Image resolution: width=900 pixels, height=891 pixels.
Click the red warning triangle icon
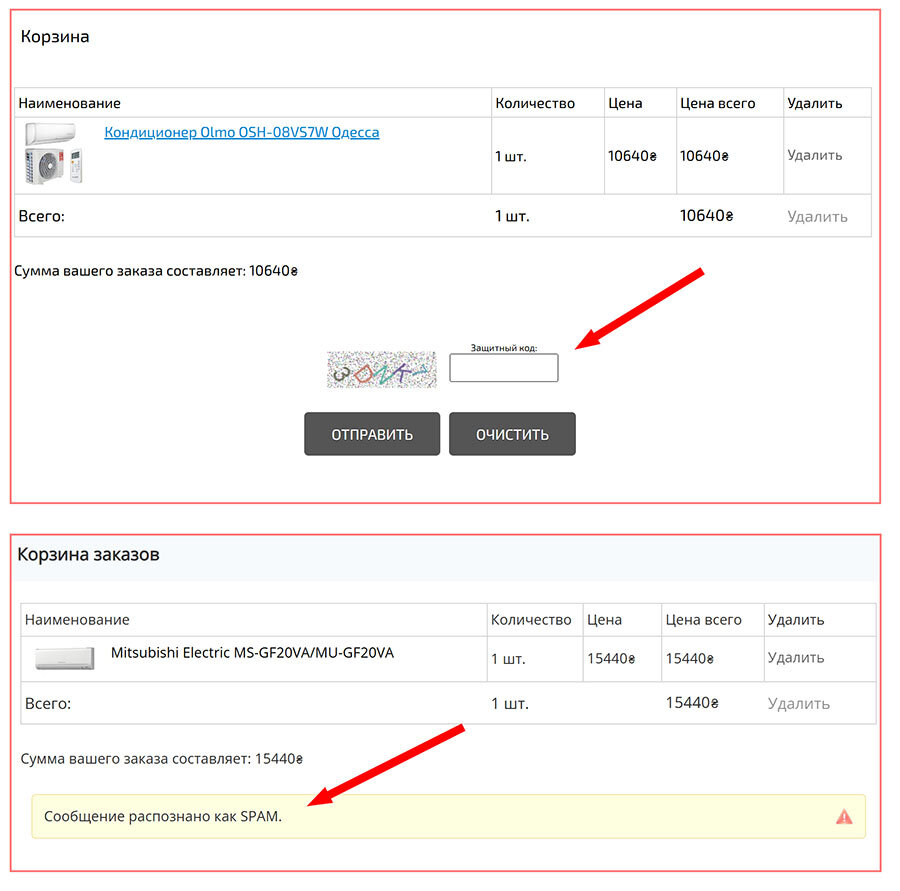pos(844,816)
